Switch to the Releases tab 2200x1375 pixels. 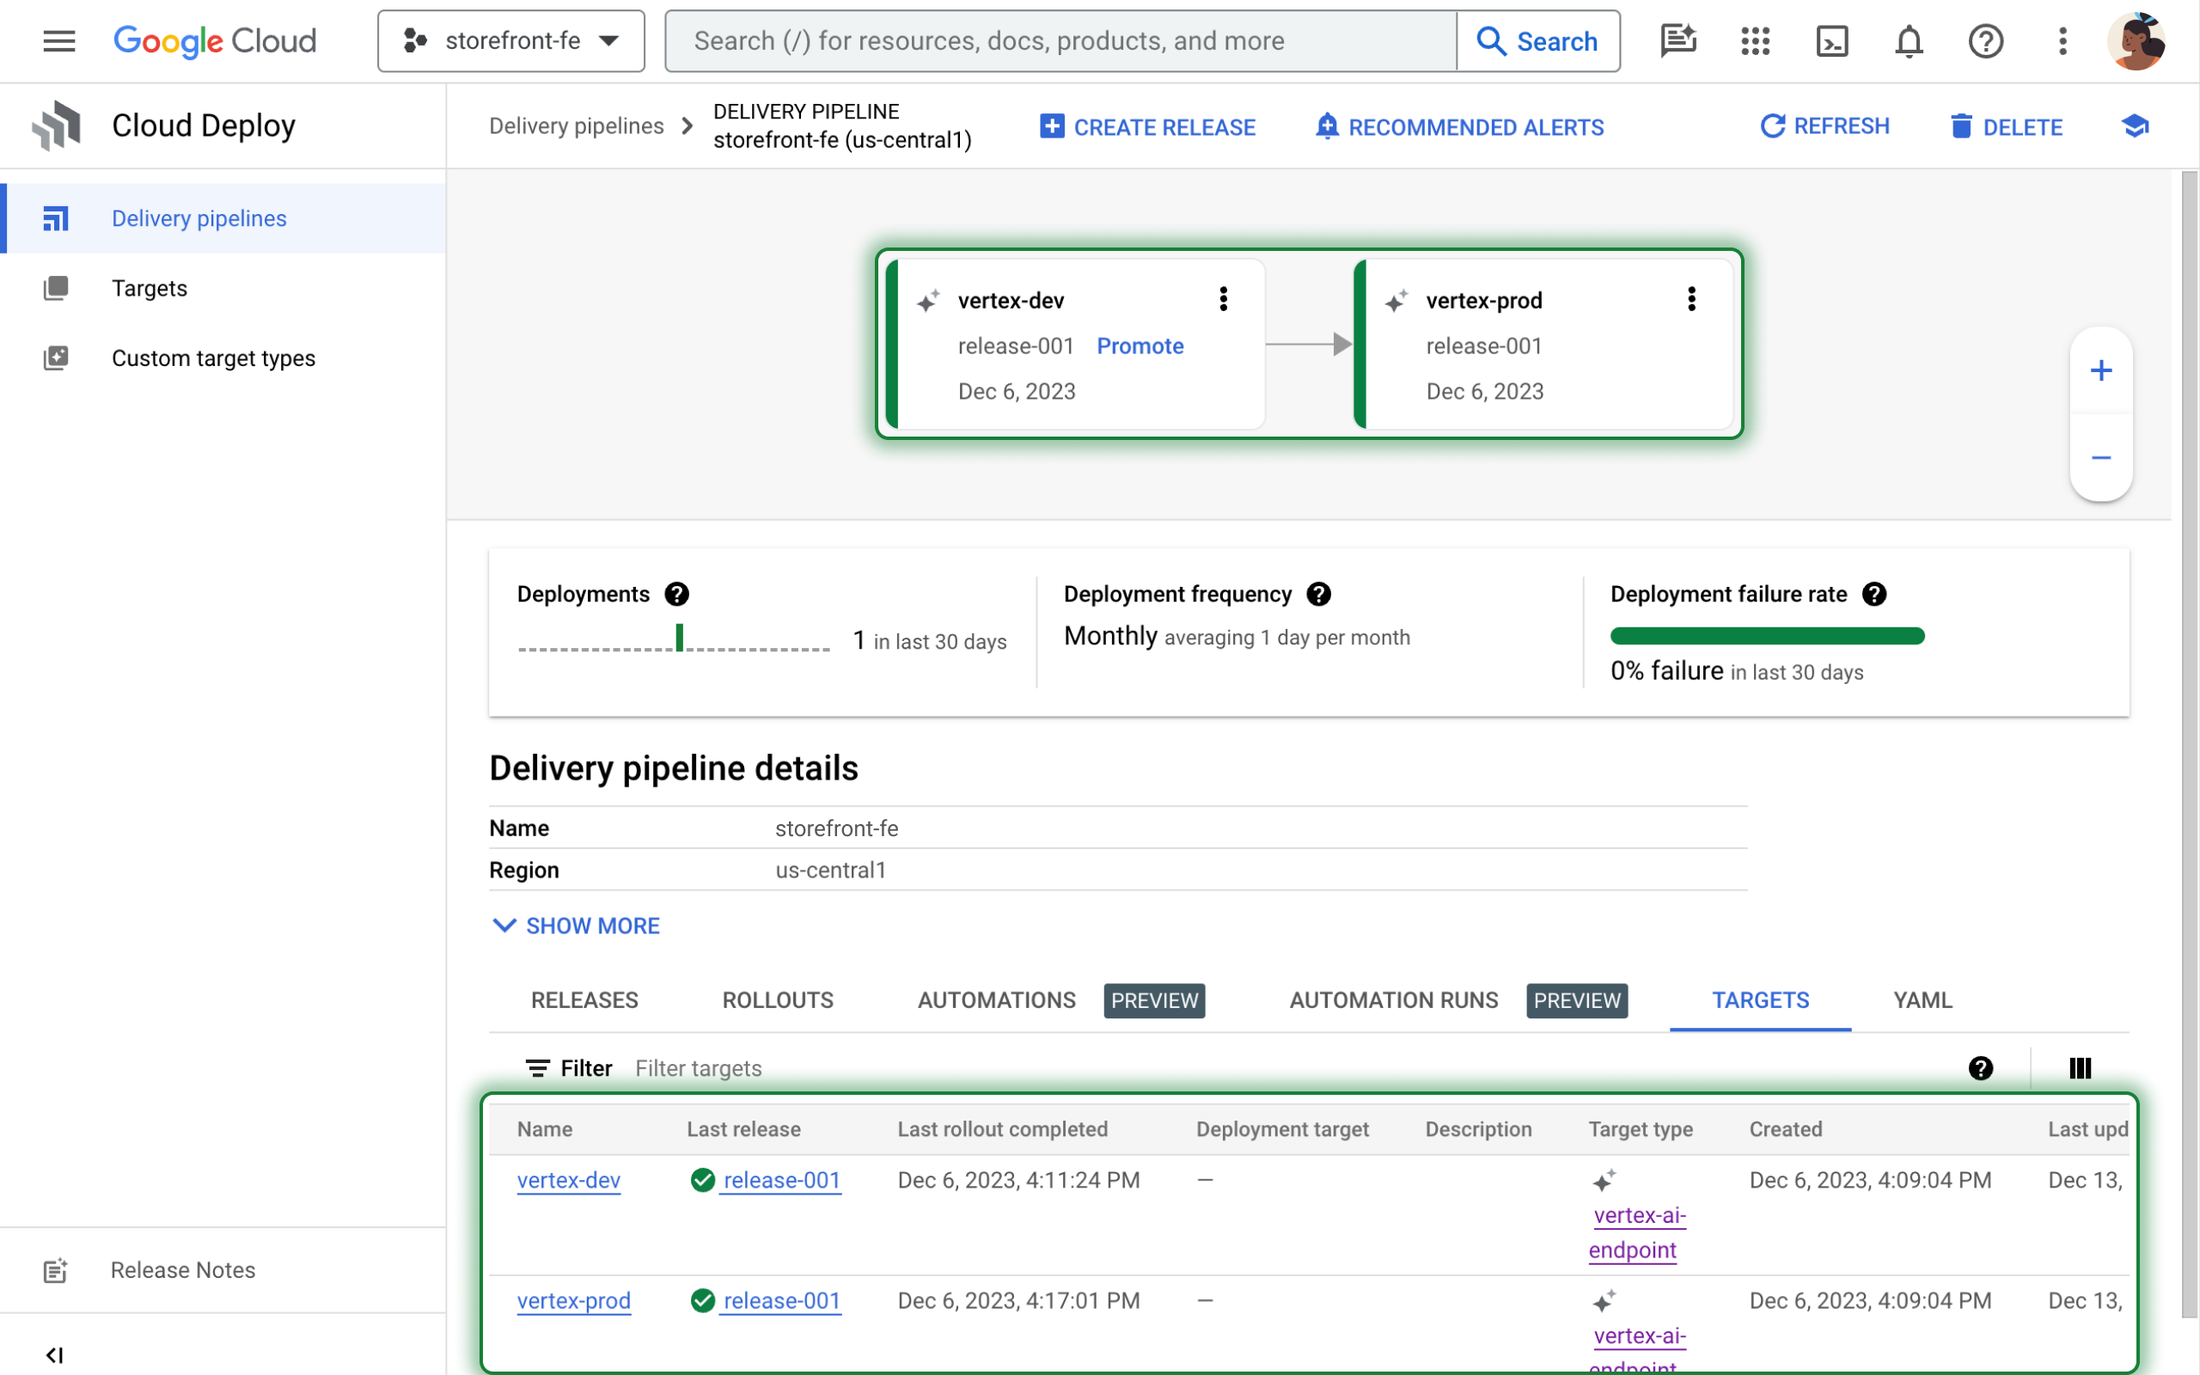[584, 1000]
